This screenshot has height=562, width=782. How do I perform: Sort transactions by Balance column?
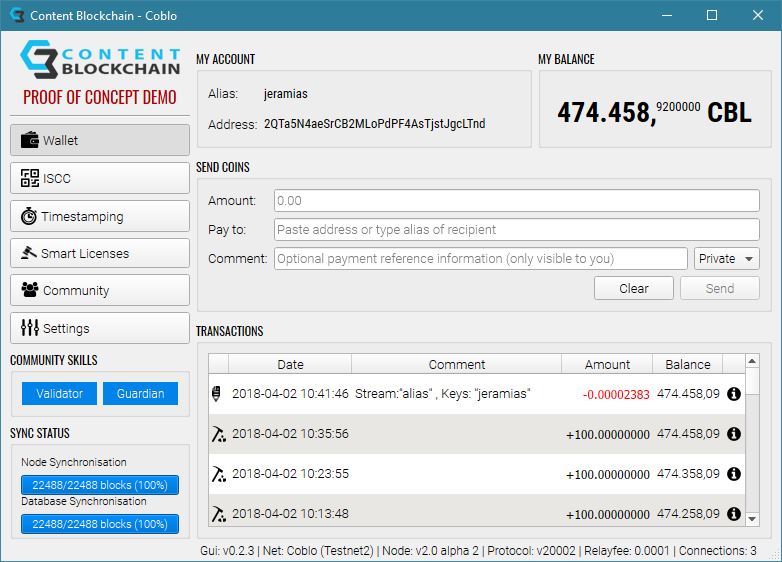tap(687, 364)
